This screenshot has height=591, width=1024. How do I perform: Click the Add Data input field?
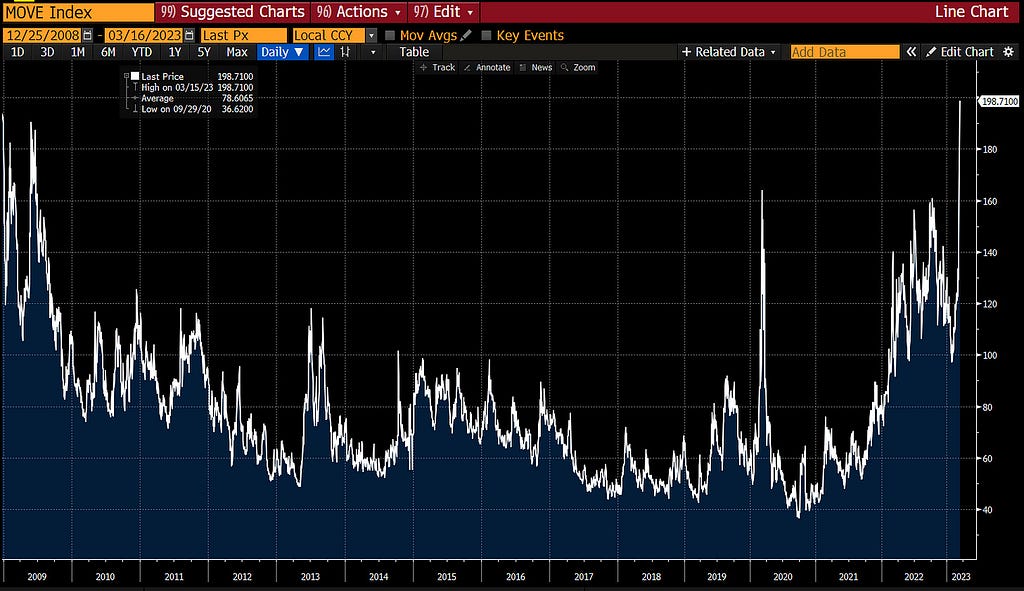click(x=844, y=52)
